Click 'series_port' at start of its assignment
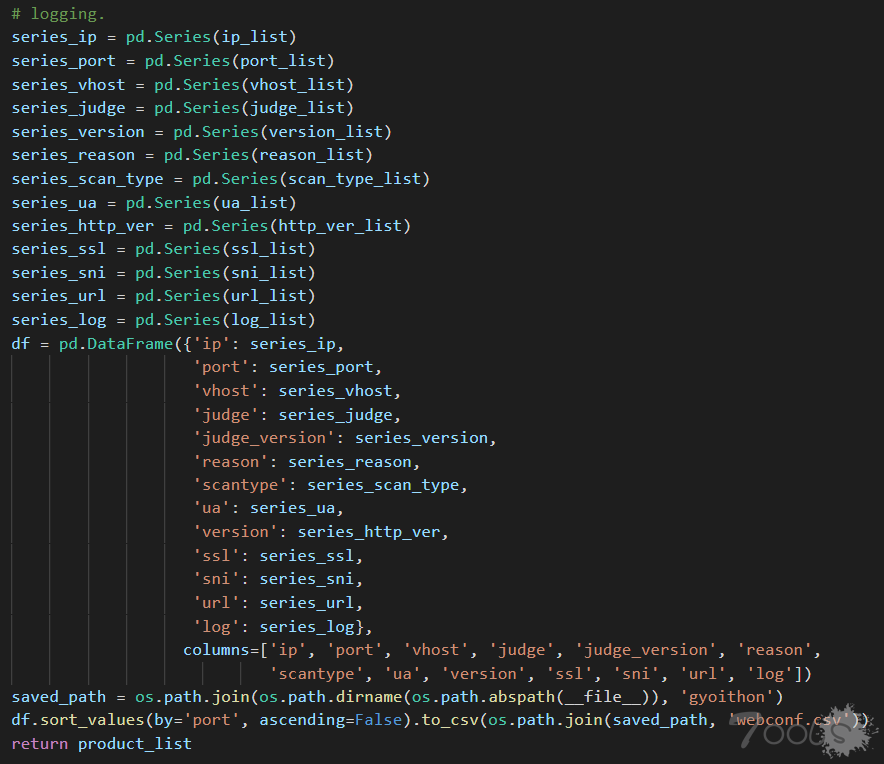This screenshot has width=884, height=764. 64,61
